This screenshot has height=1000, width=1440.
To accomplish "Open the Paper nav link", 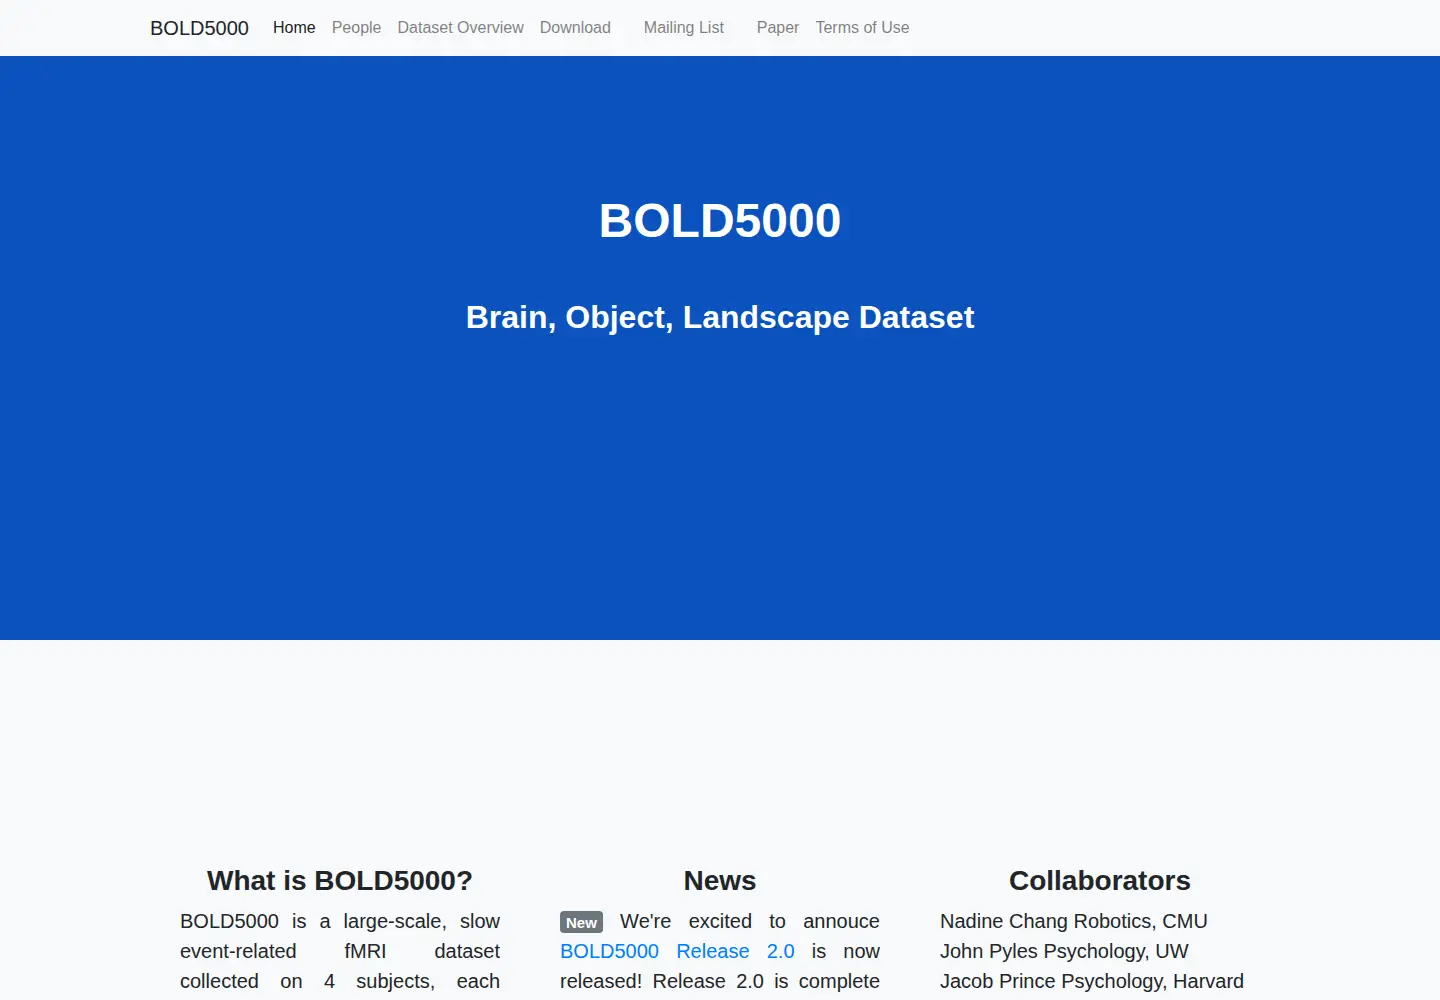I will coord(778,28).
